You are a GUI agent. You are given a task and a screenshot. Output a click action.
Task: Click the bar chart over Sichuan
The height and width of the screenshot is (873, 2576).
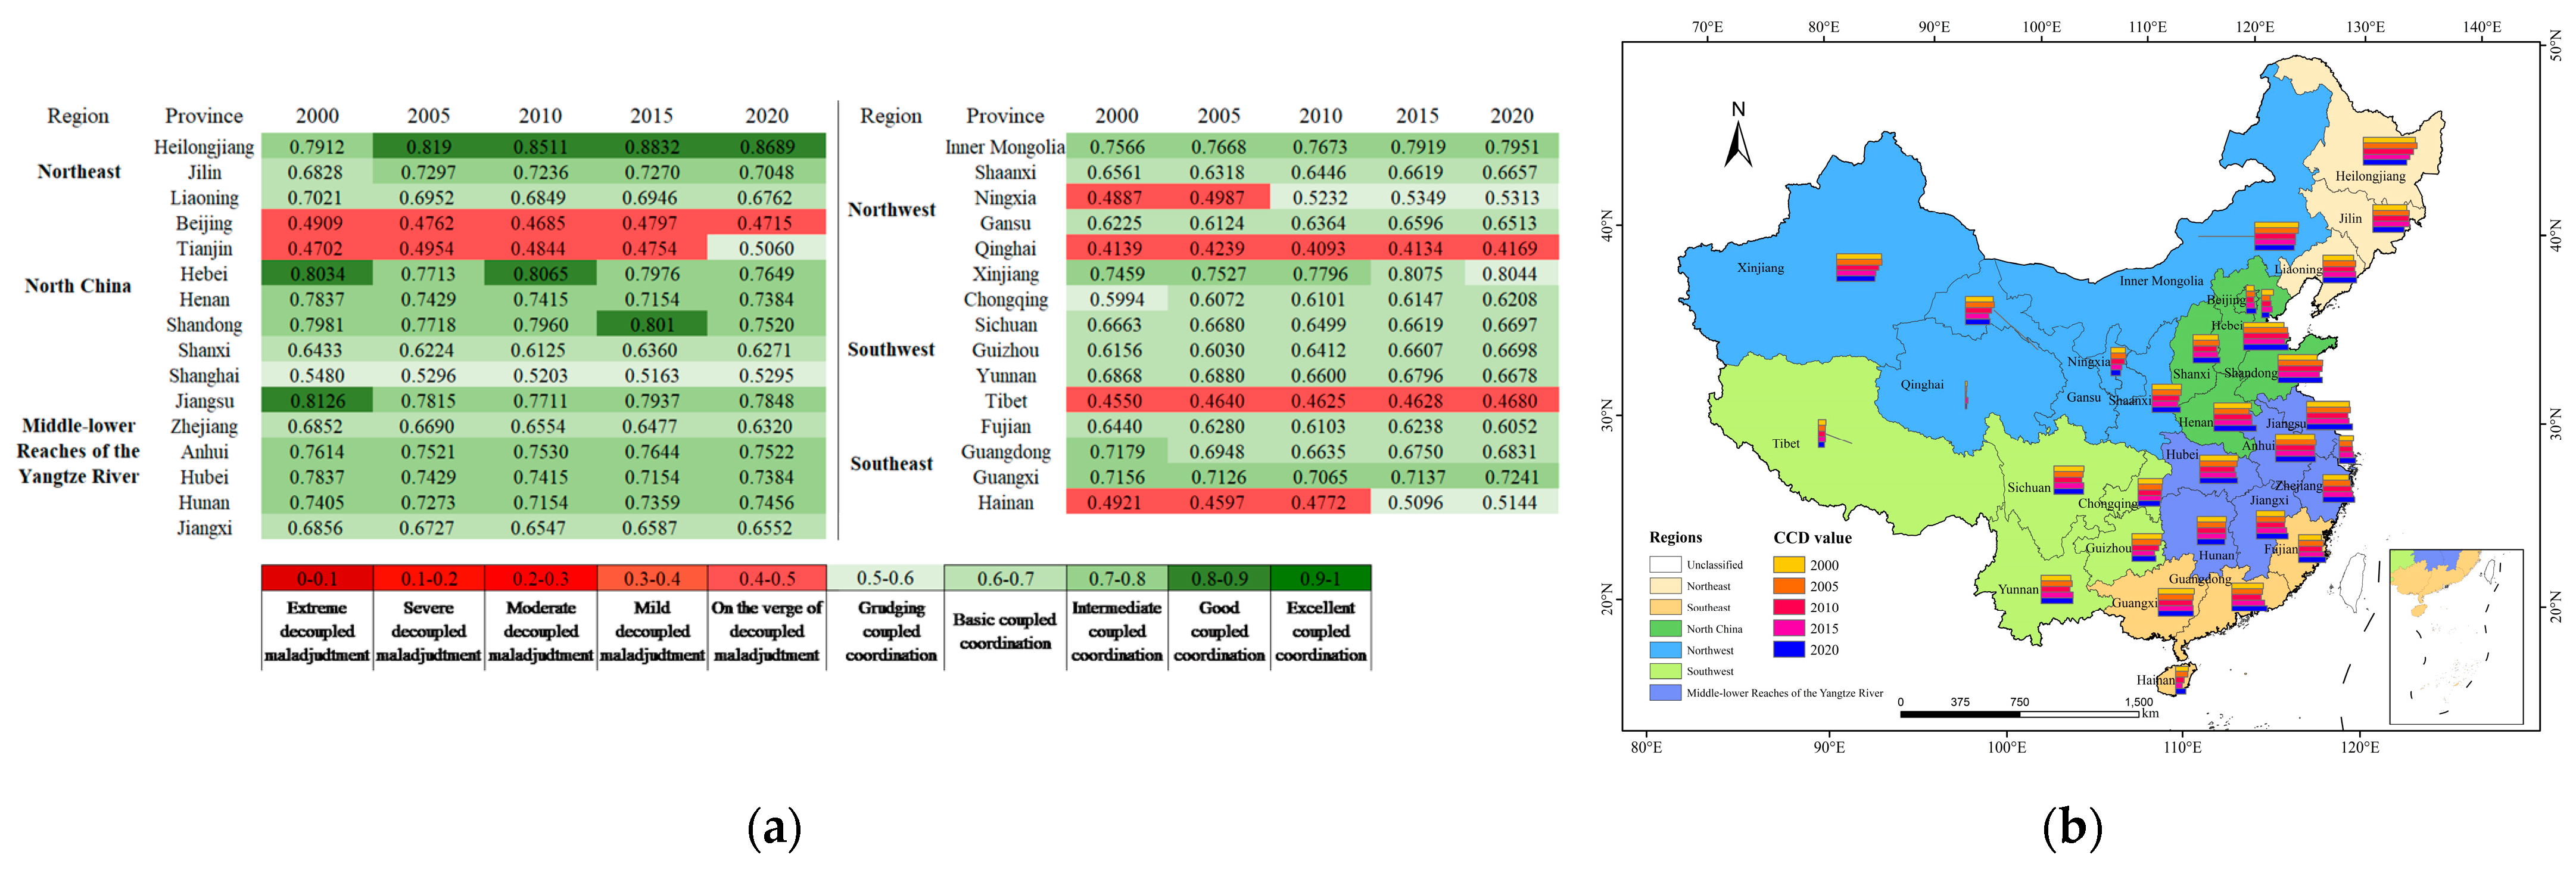tap(2068, 480)
